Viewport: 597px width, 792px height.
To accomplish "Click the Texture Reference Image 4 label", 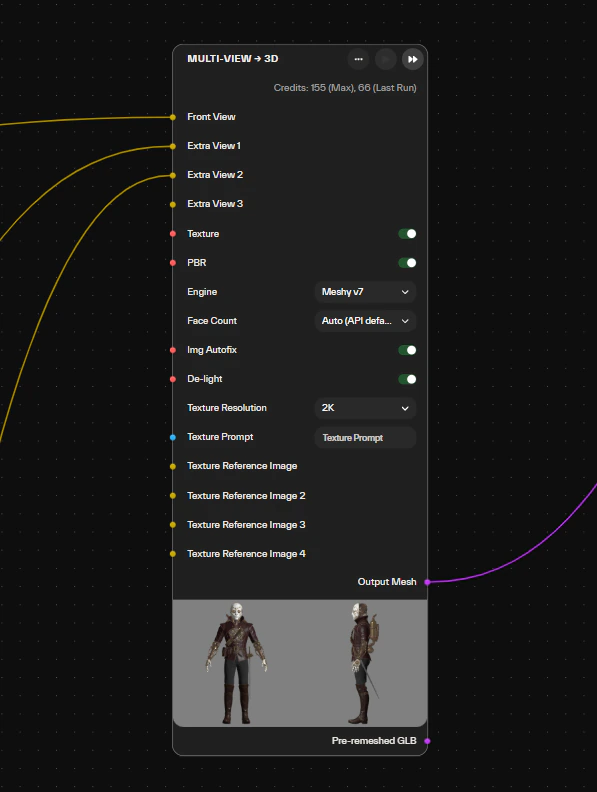I will click(x=246, y=554).
